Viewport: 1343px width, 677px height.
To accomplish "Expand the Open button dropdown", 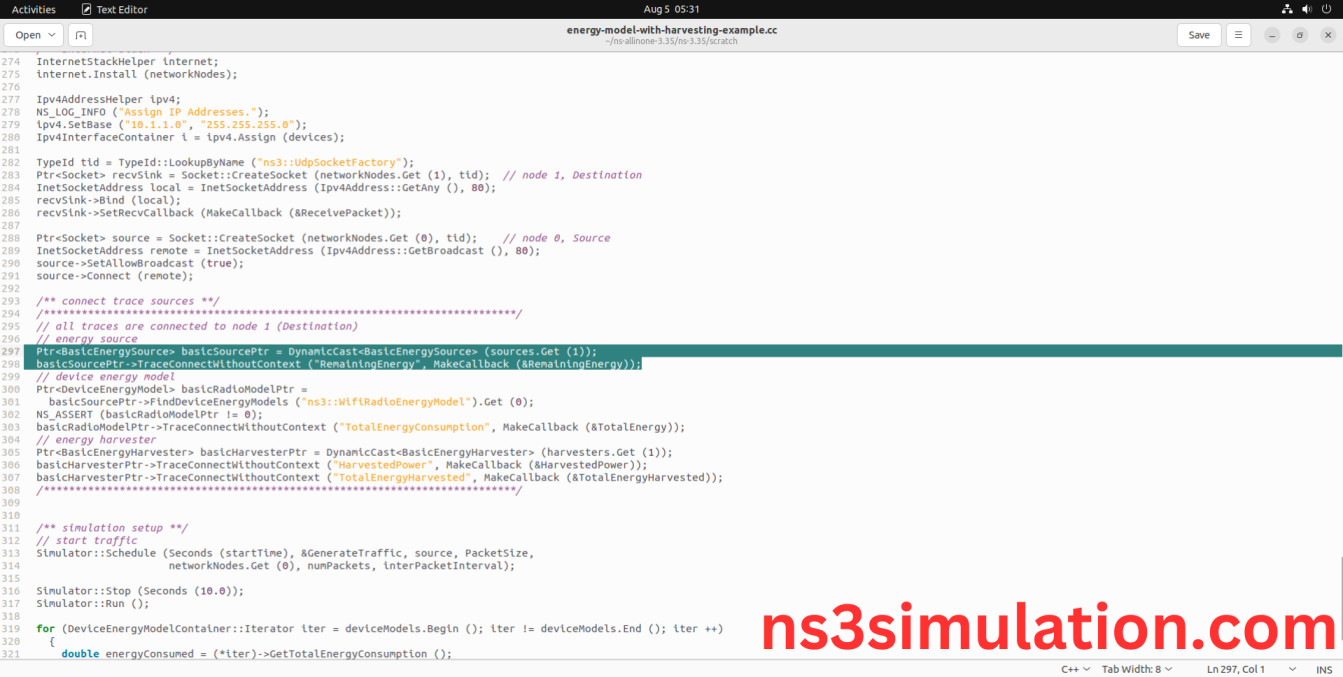I will [x=52, y=34].
